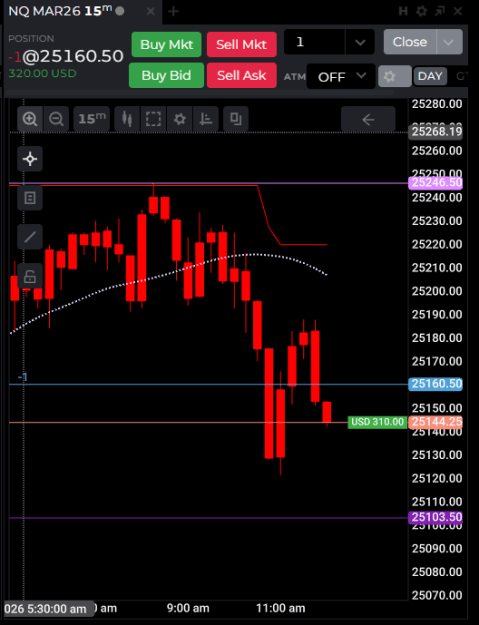479x625 pixels.
Task: Click the zoom out magnifier icon
Action: [56, 119]
